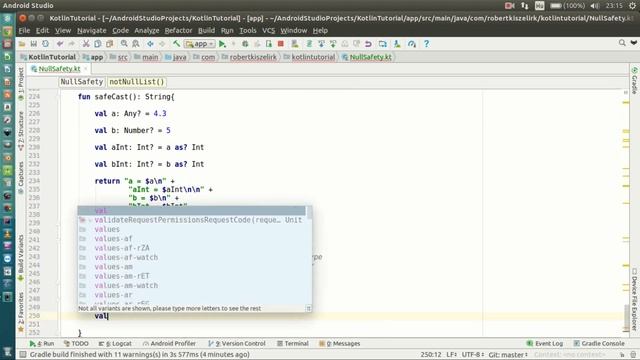Open the Gradle Console
640x360 pixels.
click(x=599, y=344)
